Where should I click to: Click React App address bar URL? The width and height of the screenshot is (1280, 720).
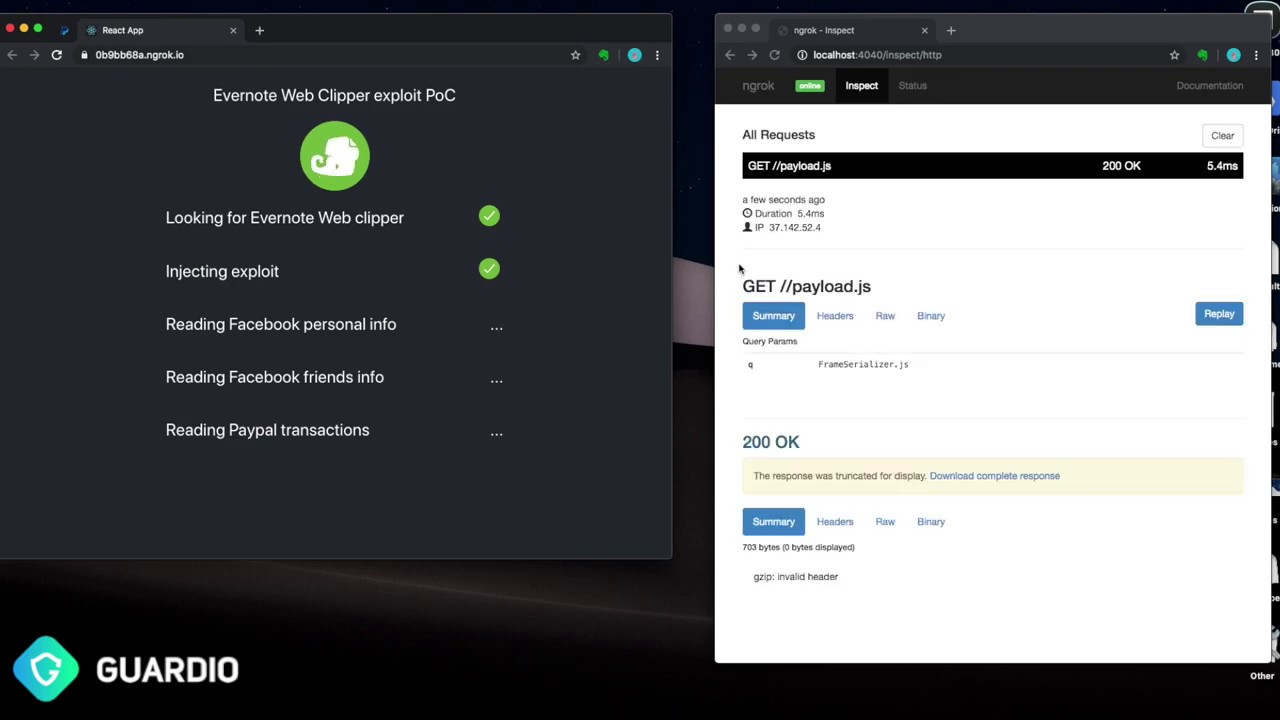point(139,55)
